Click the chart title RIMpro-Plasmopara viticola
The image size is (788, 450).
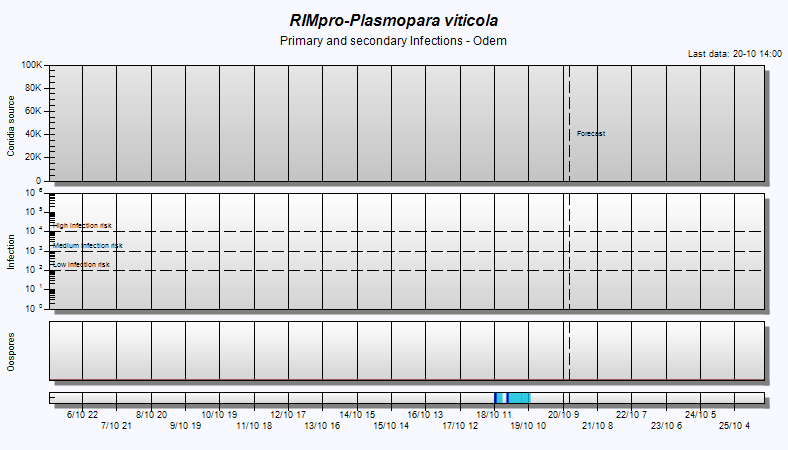[x=393, y=21]
